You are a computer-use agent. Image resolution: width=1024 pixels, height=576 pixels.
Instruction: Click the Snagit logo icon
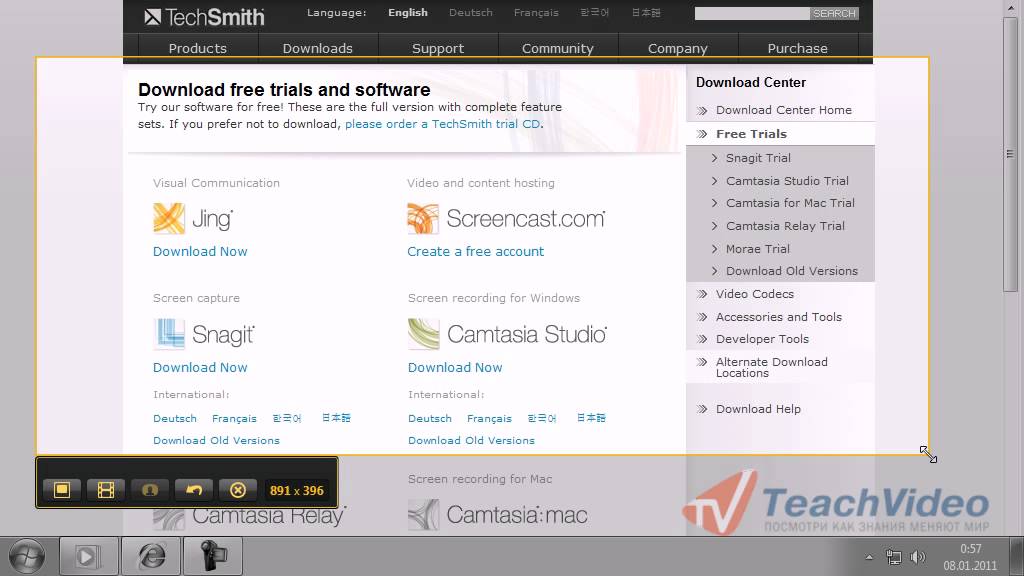click(x=169, y=334)
